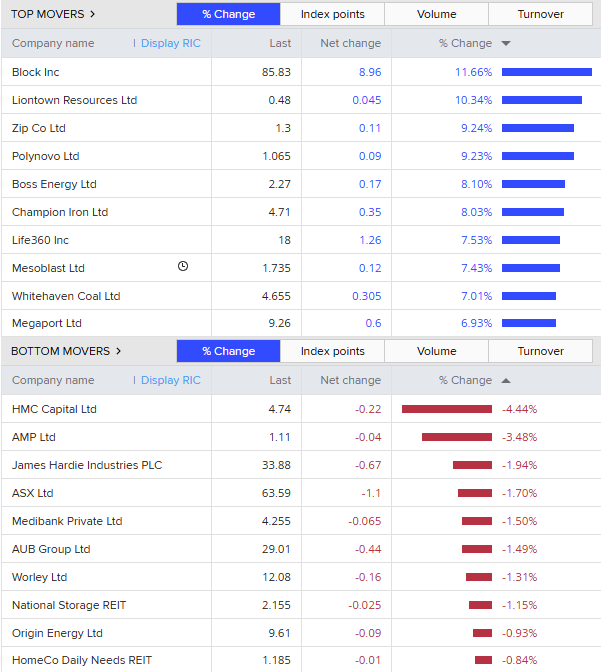This screenshot has width=601, height=672.
Task: Sort Top Movers by Last column header
Action: click(x=280, y=43)
